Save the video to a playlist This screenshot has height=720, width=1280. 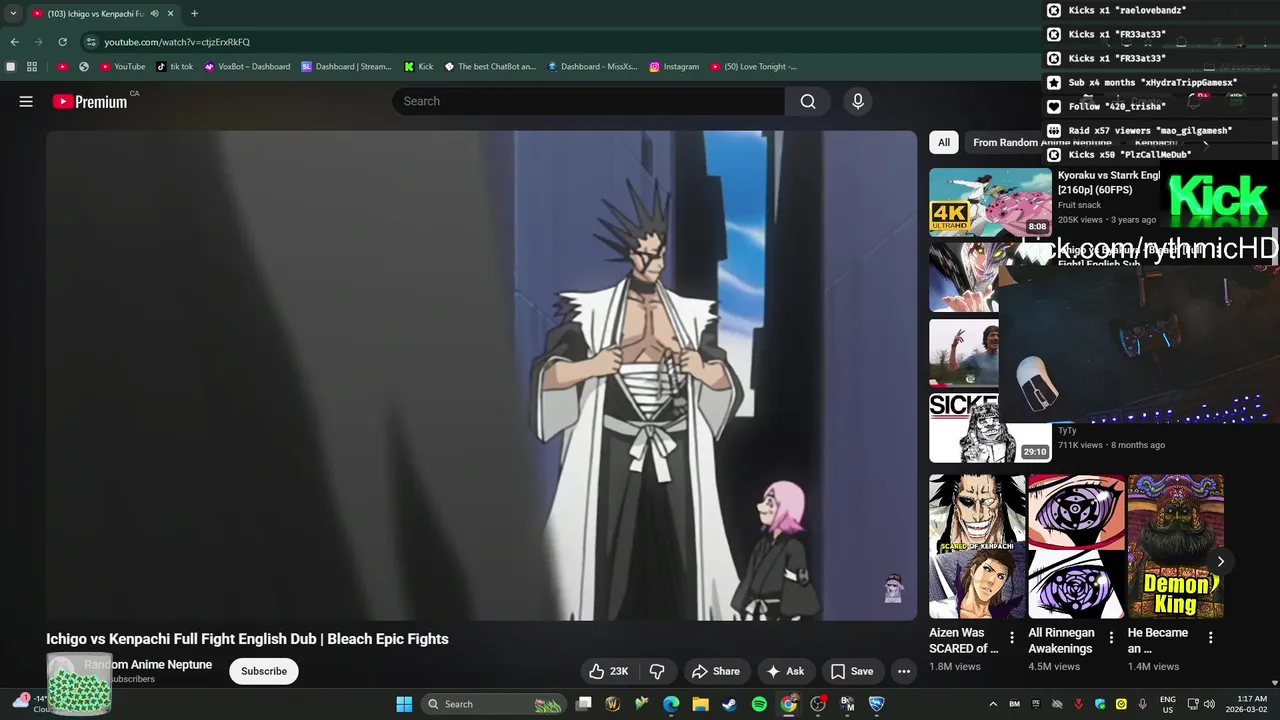click(x=852, y=671)
